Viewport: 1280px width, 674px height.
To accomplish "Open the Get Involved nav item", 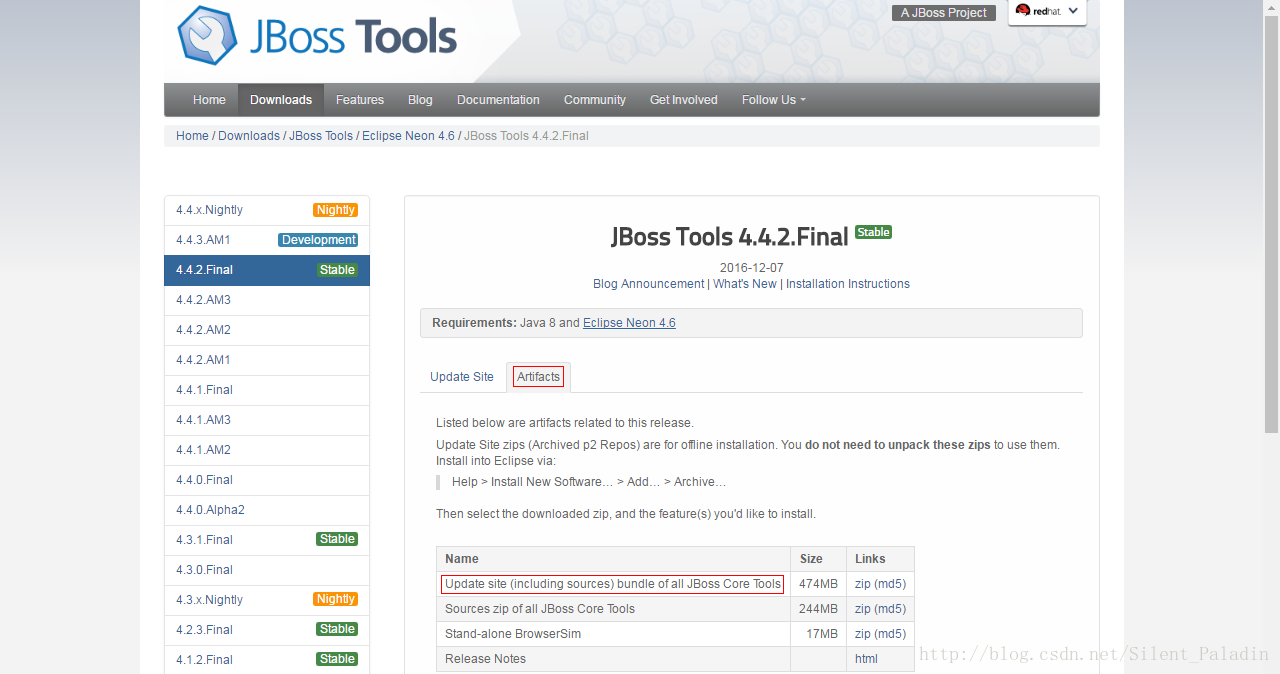I will (x=684, y=100).
